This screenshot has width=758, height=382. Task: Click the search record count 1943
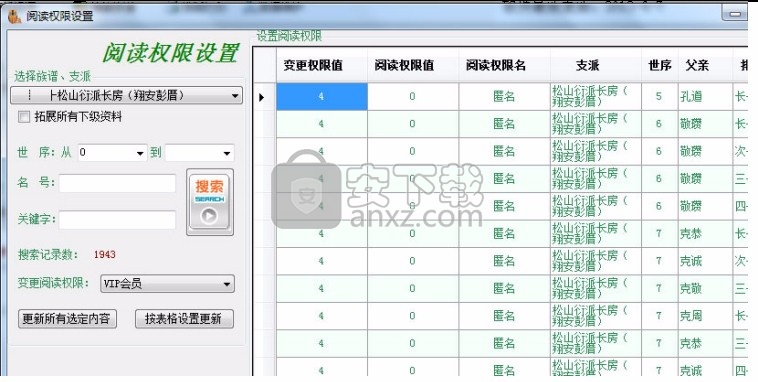[104, 255]
